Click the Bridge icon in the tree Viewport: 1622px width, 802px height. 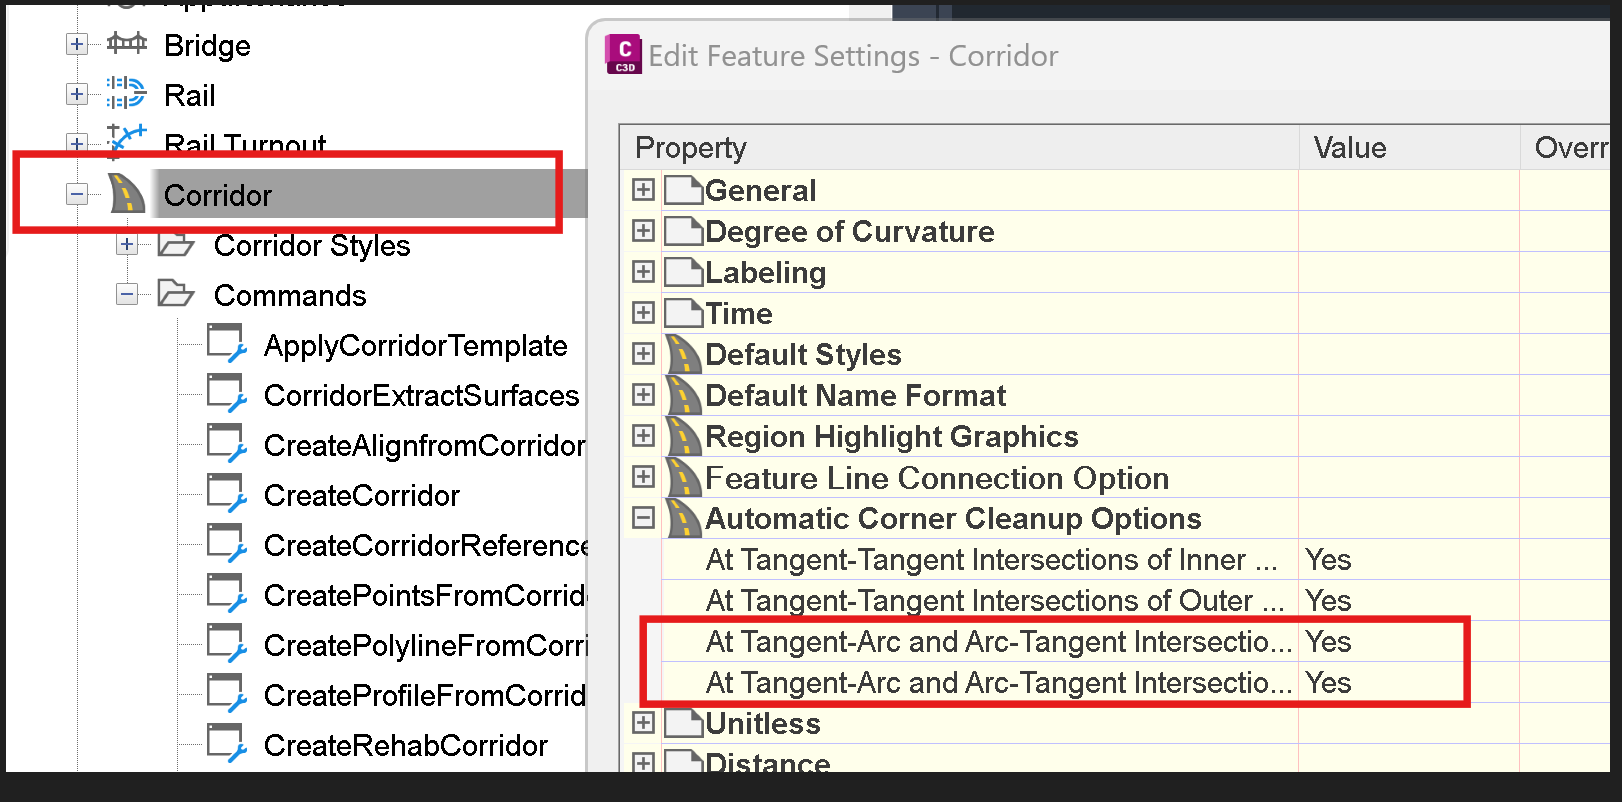pos(127,44)
